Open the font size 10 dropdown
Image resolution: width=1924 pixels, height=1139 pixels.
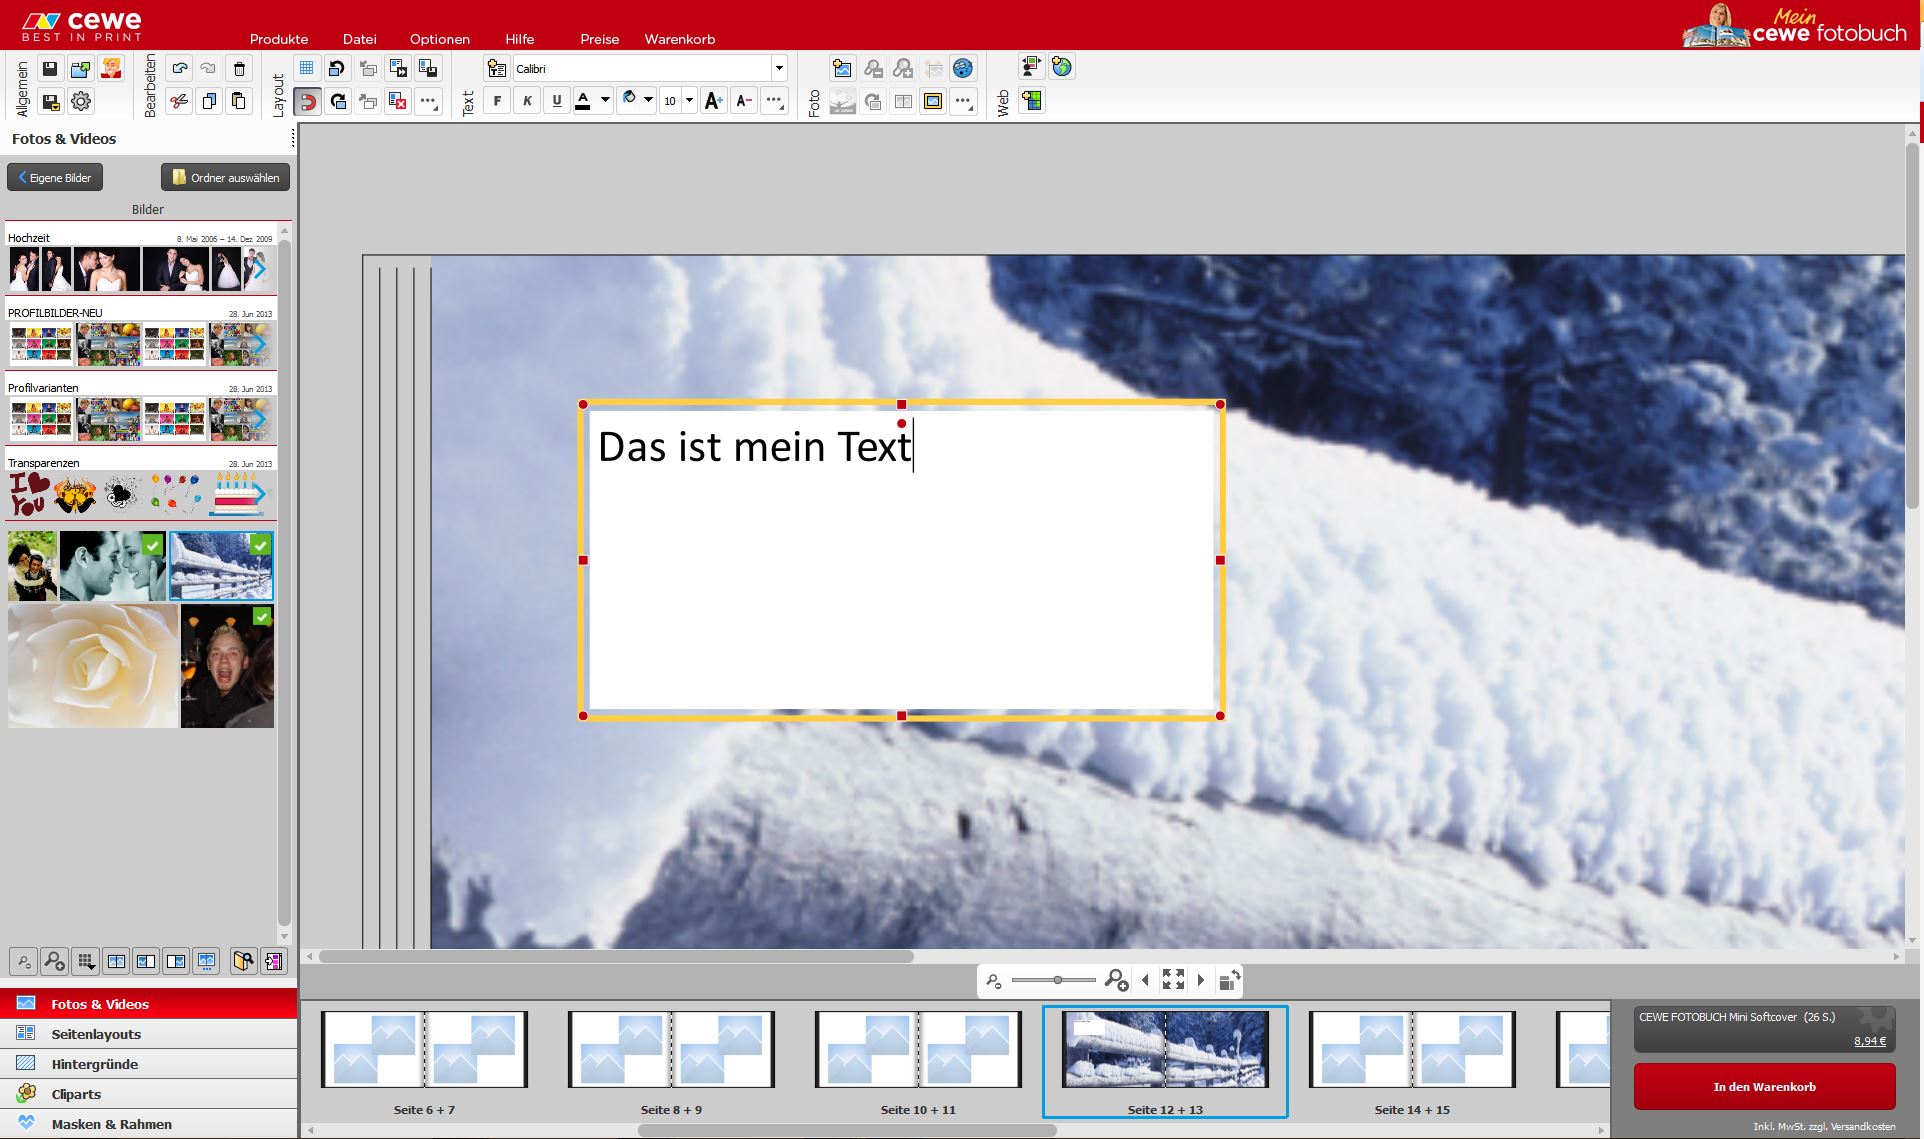click(x=689, y=101)
